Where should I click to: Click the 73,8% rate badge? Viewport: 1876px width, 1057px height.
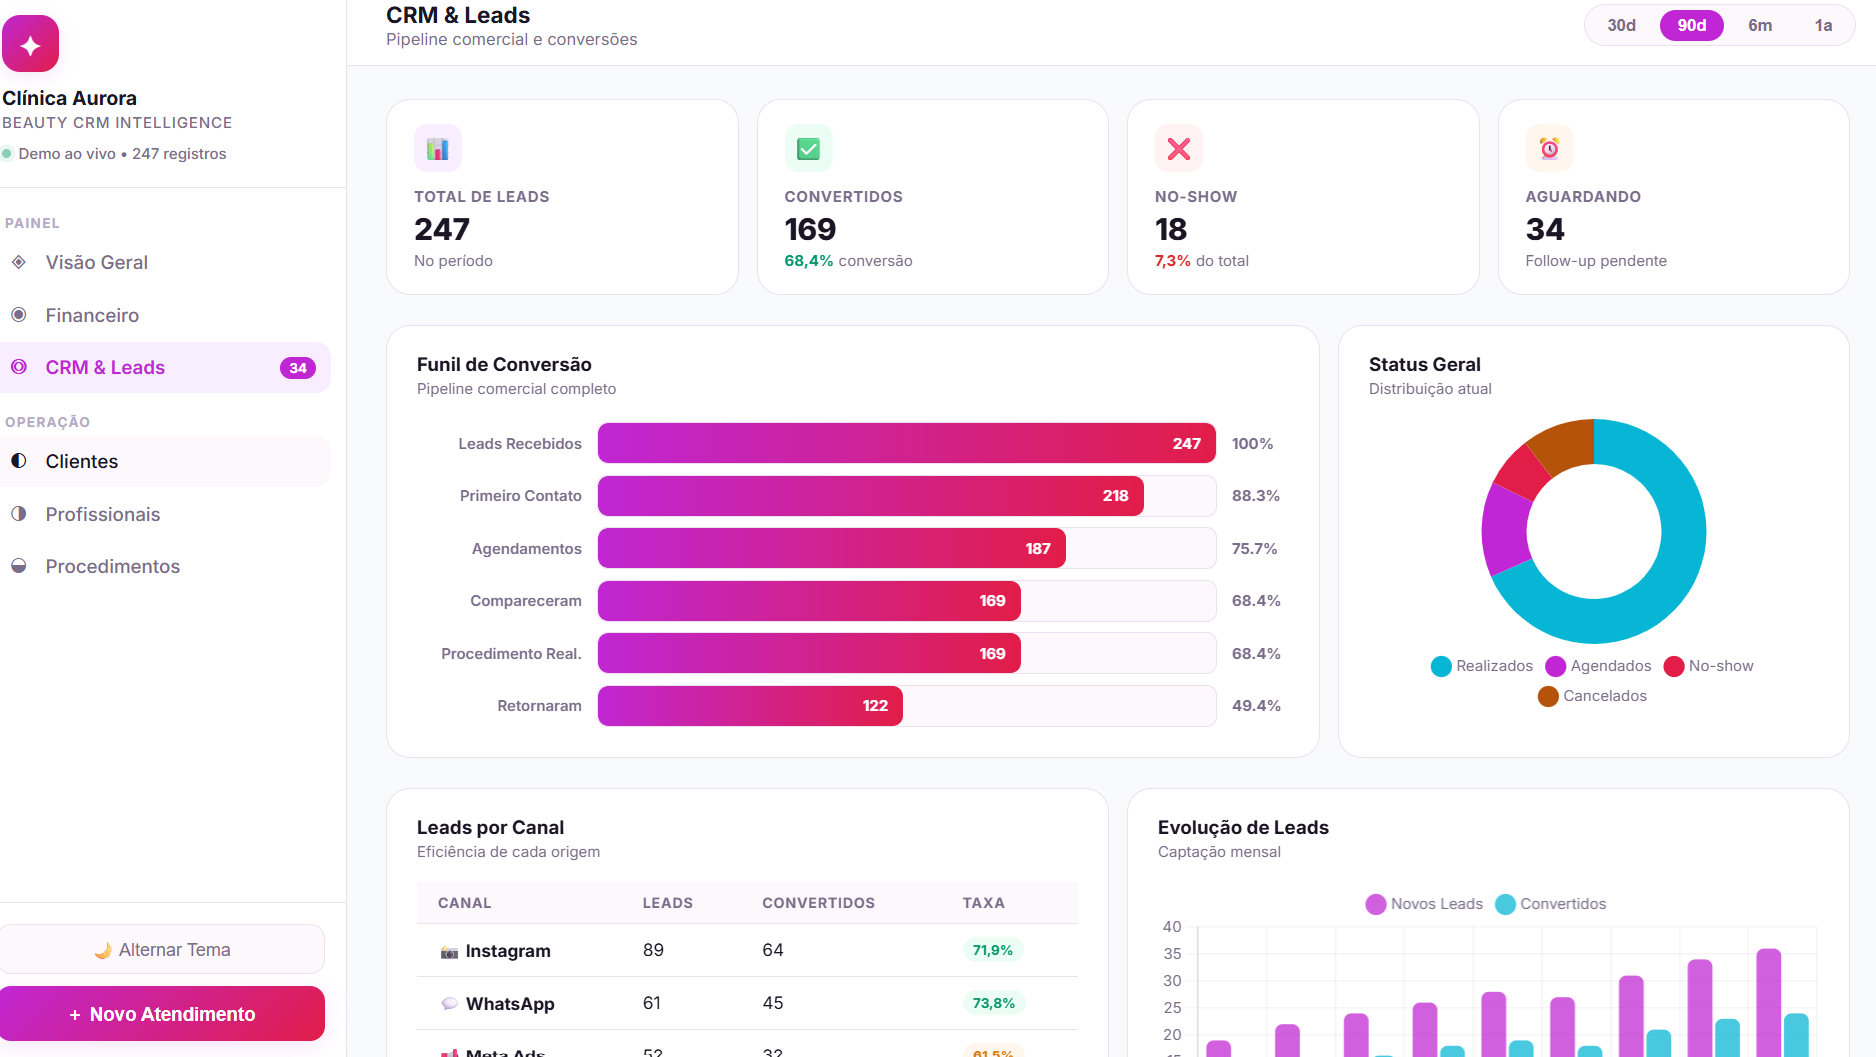click(993, 1003)
